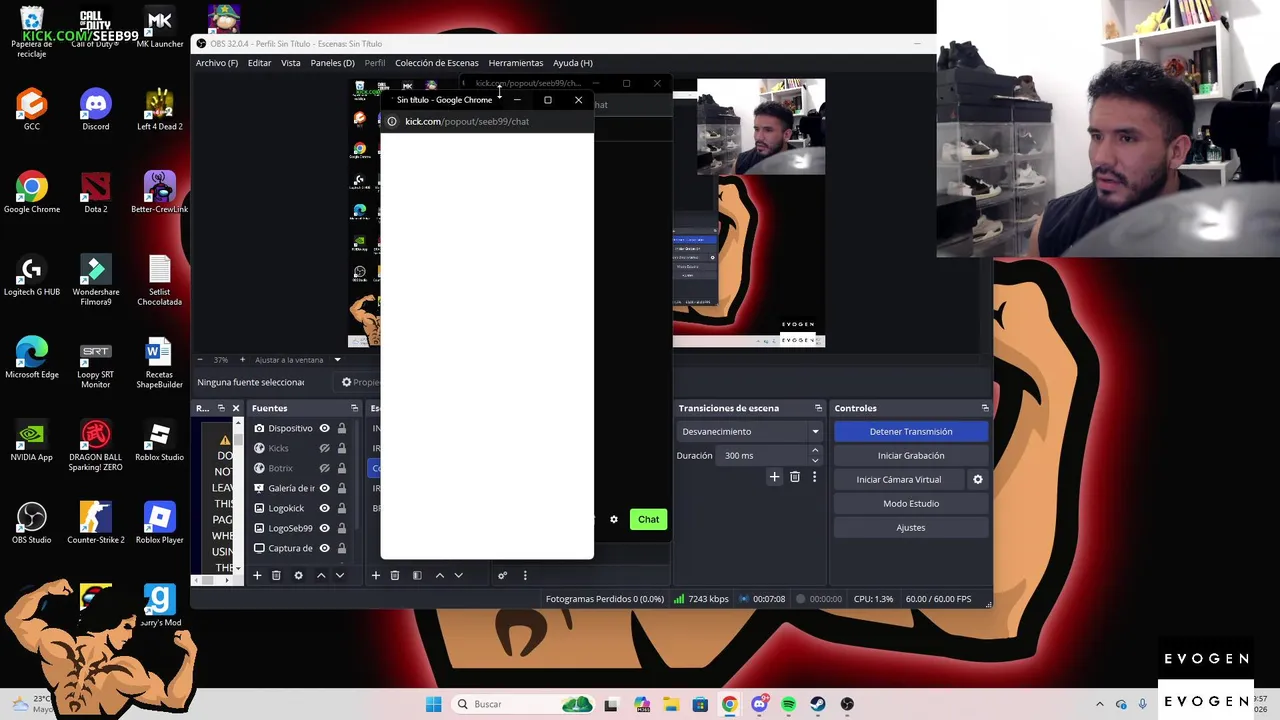Open scene filters icon in scenes toolbar
Screen dimensions: 1280x720
click(x=417, y=575)
